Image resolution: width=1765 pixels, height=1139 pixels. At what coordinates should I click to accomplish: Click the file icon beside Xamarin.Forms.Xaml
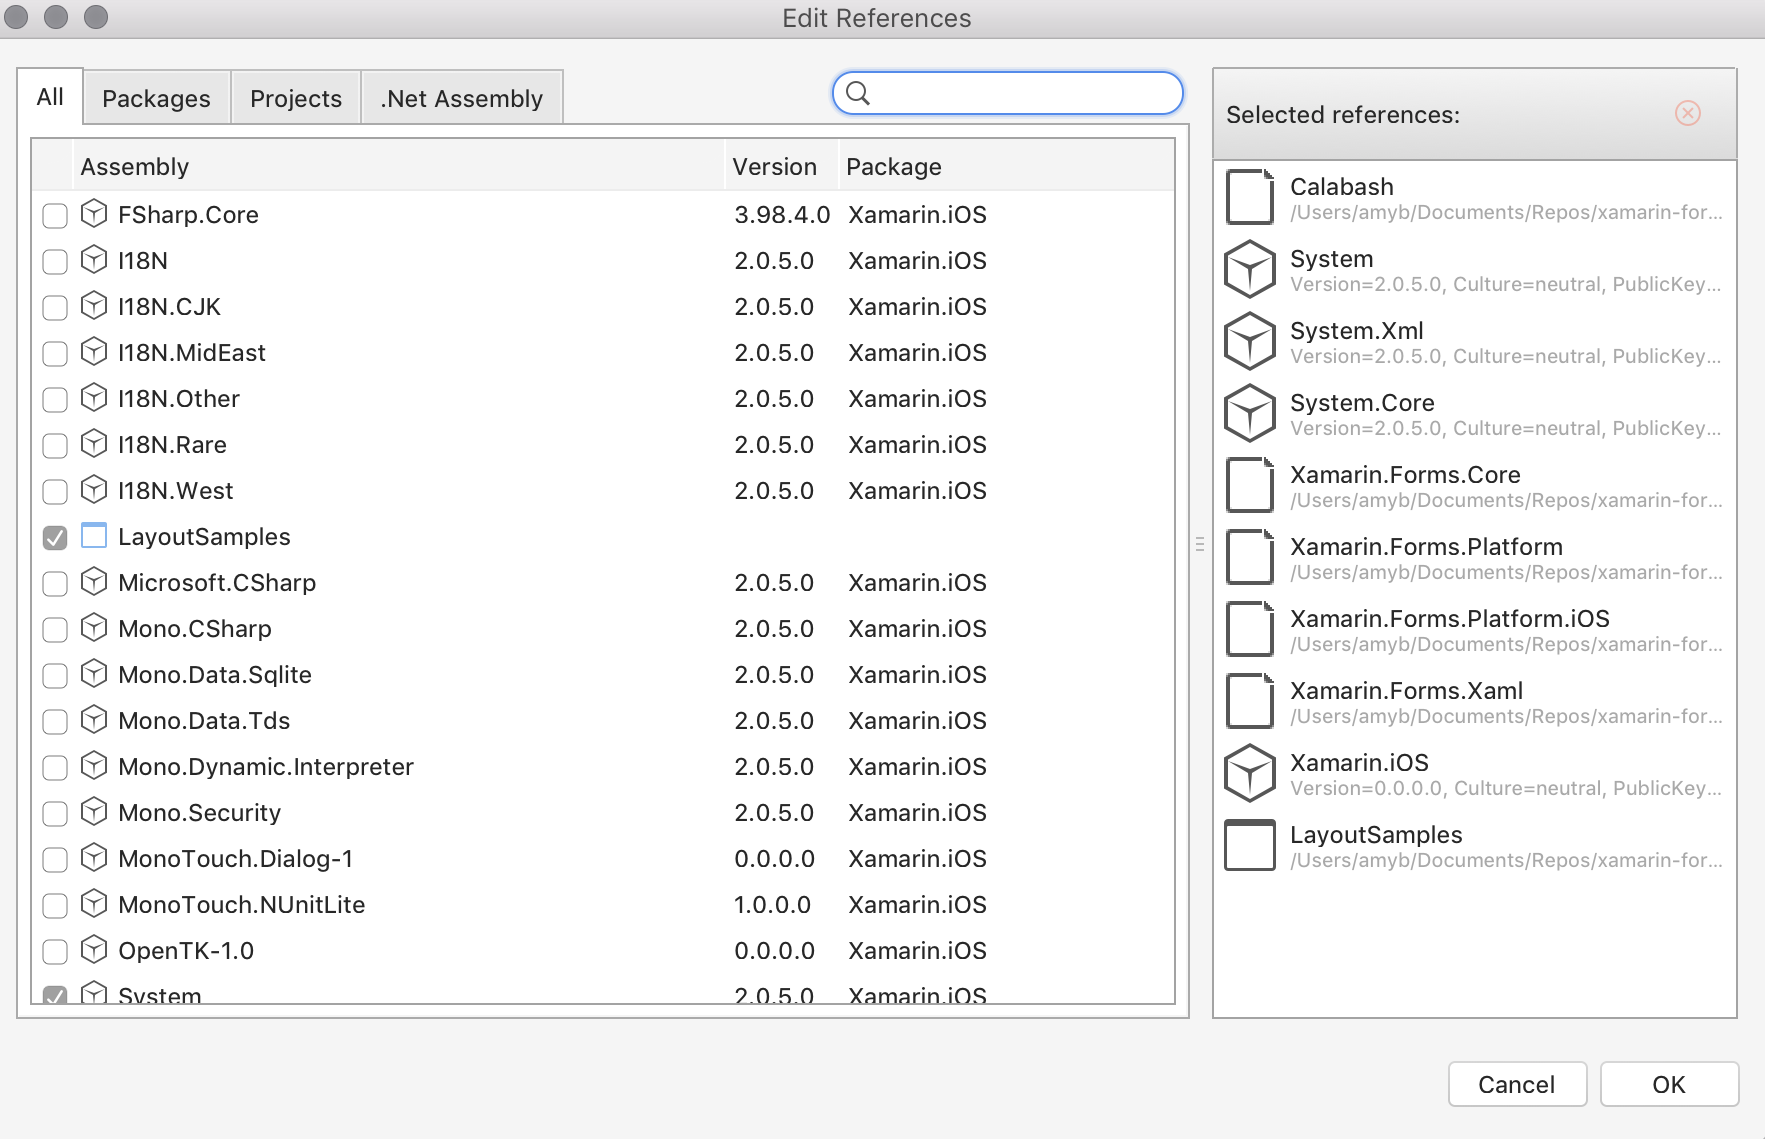(x=1248, y=700)
